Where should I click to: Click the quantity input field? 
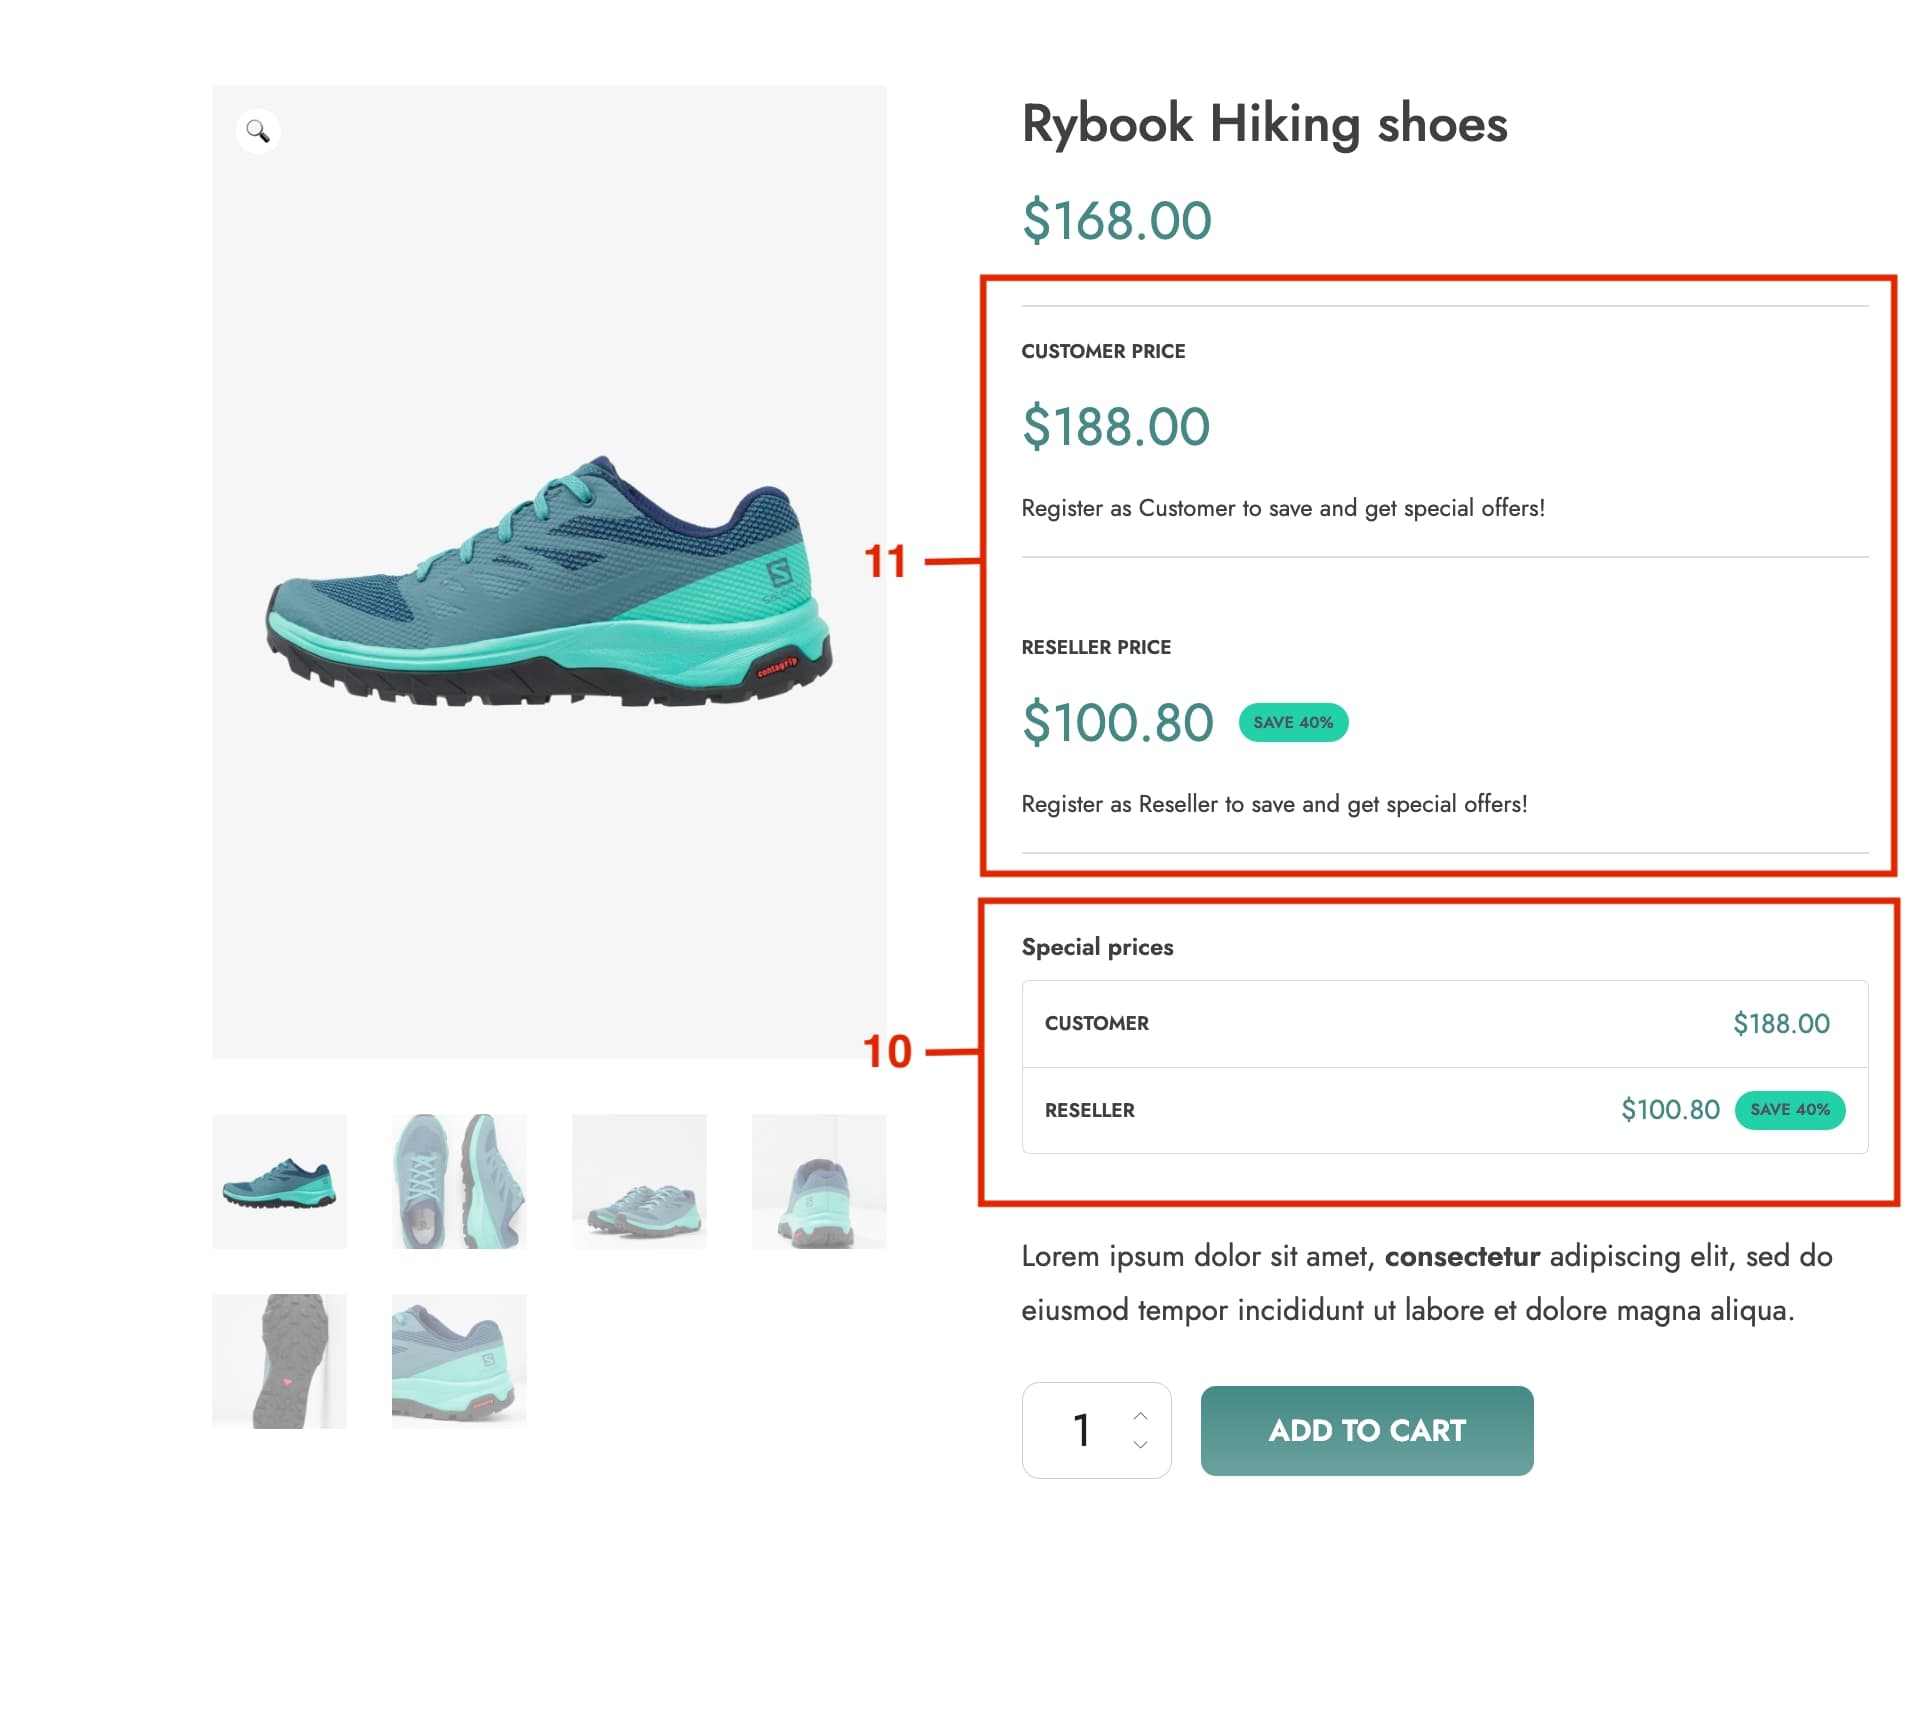tap(1096, 1430)
